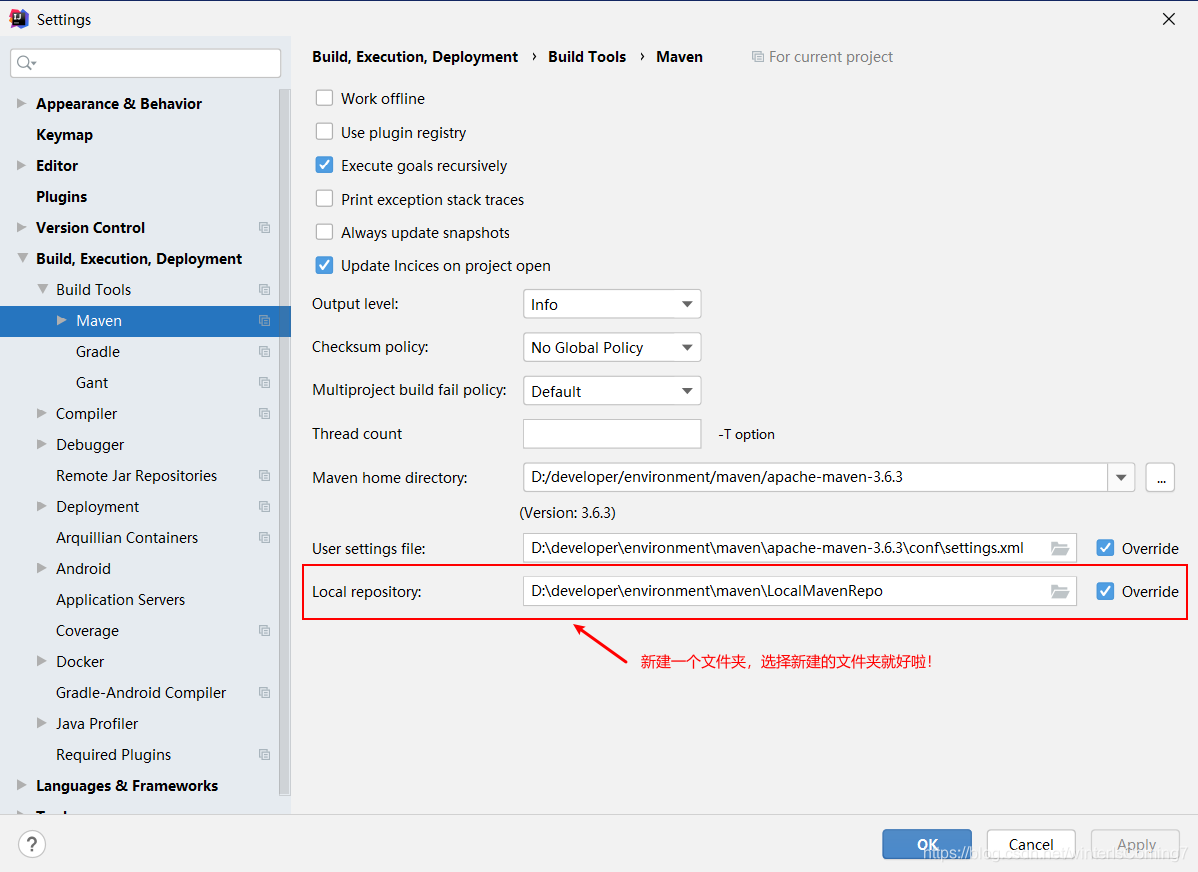Open the Checksum policy dropdown
Screen dimensions: 1198x872
612,348
